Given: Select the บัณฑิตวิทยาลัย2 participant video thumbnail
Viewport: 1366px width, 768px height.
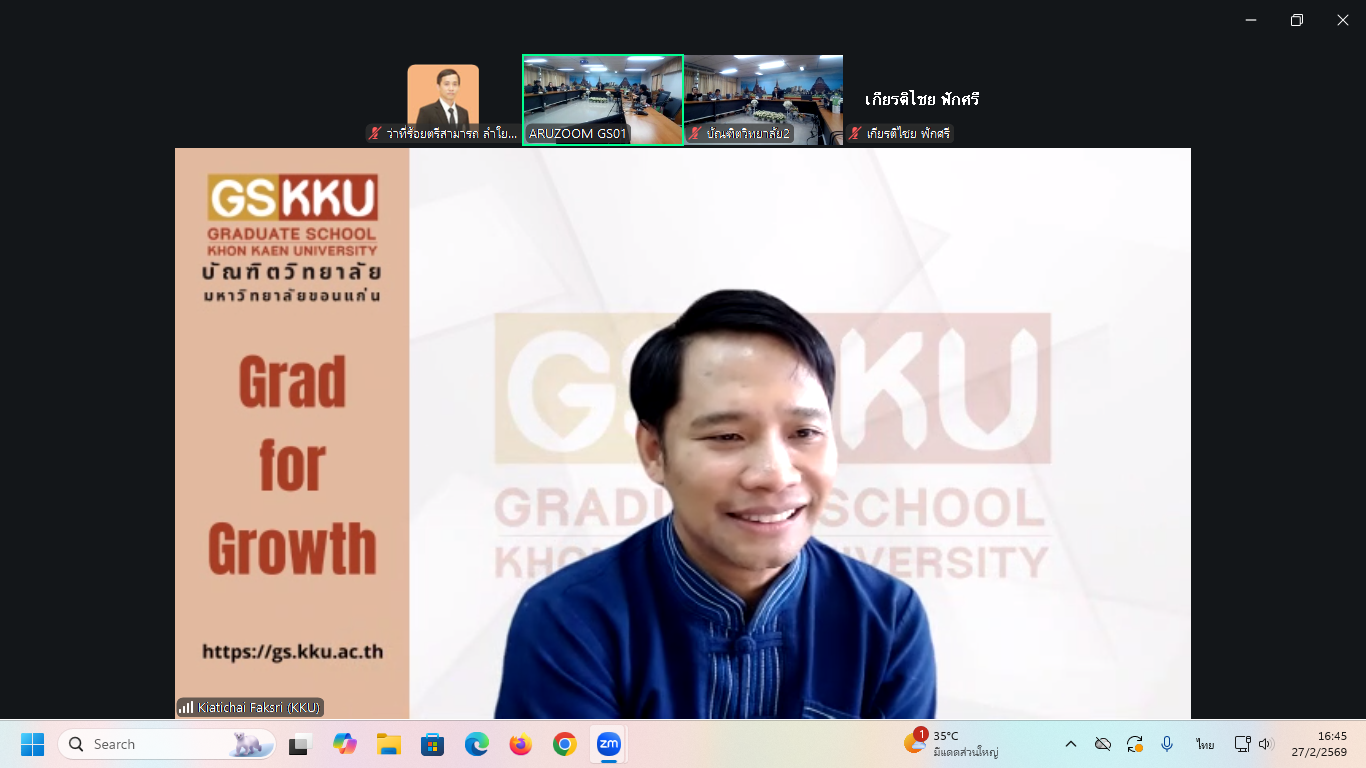Looking at the screenshot, I should pyautogui.click(x=763, y=99).
